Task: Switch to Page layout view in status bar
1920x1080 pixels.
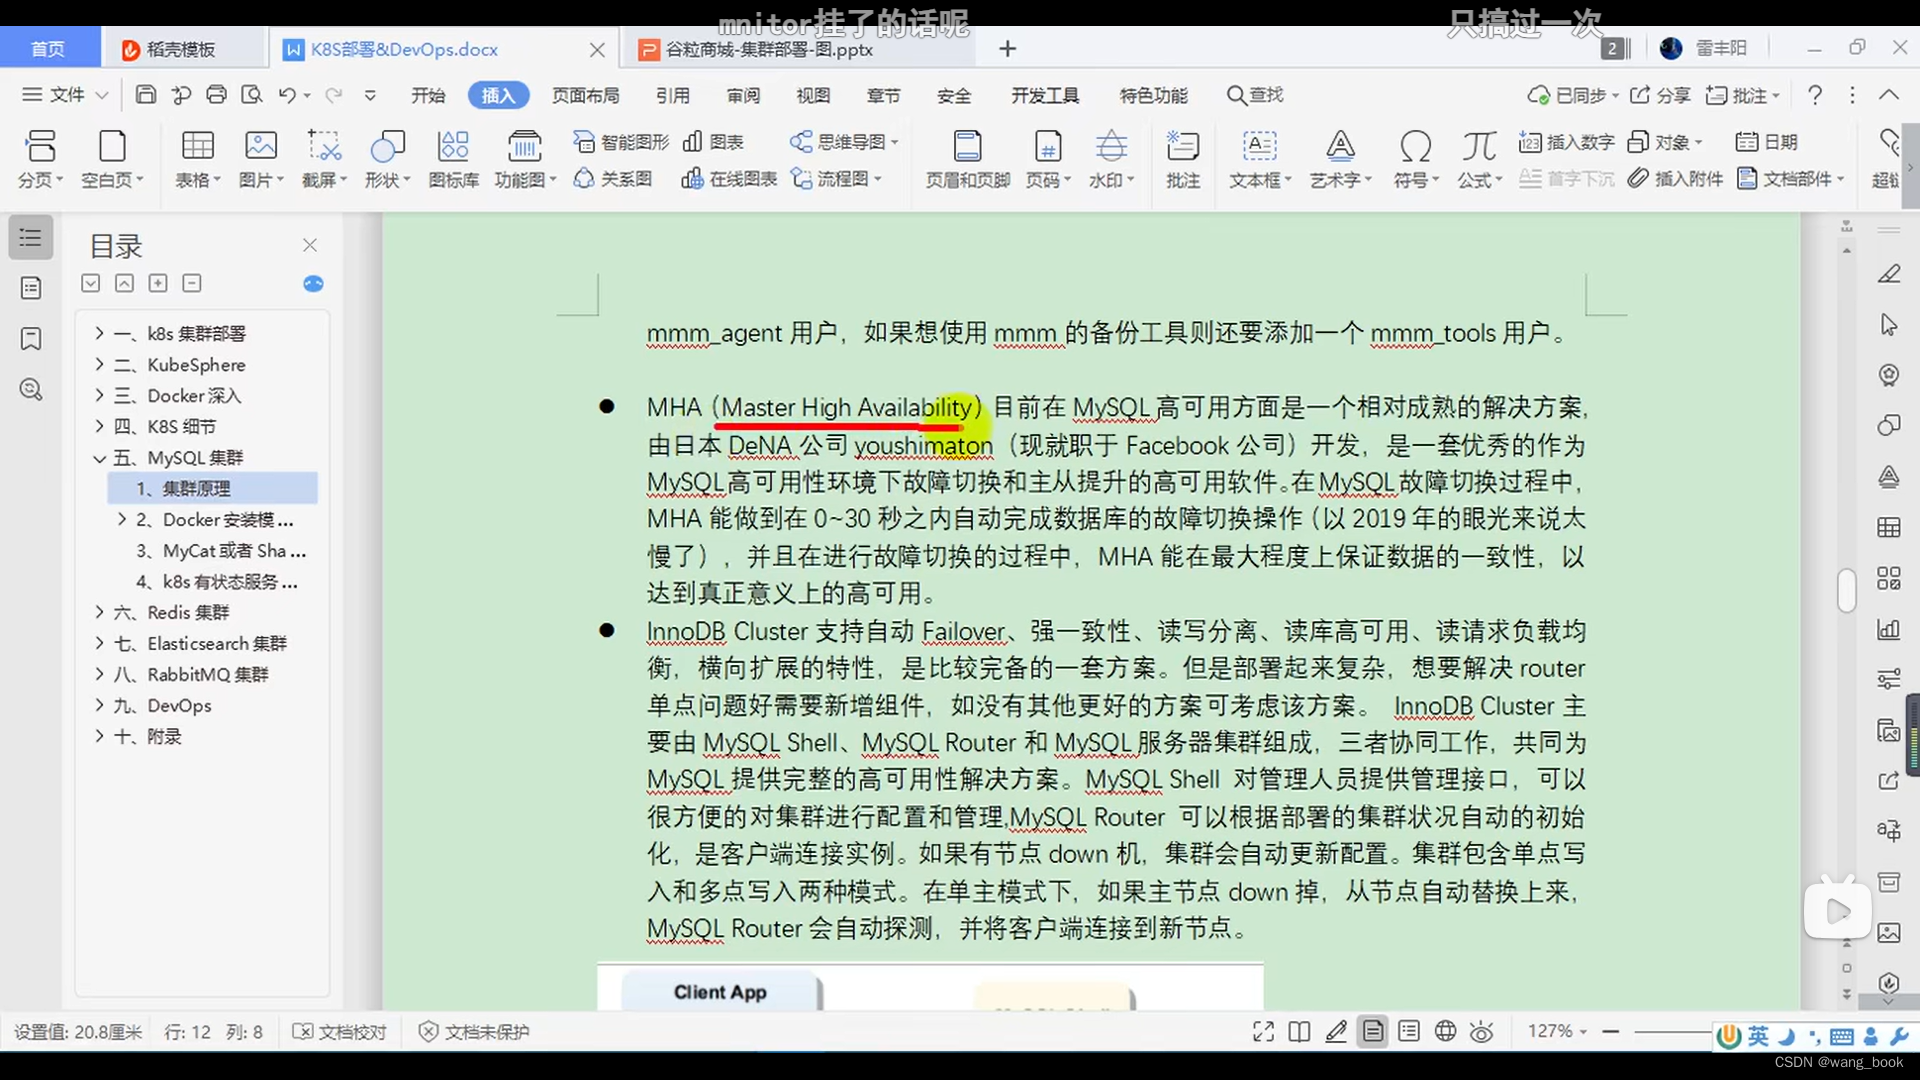Action: 1373,1031
